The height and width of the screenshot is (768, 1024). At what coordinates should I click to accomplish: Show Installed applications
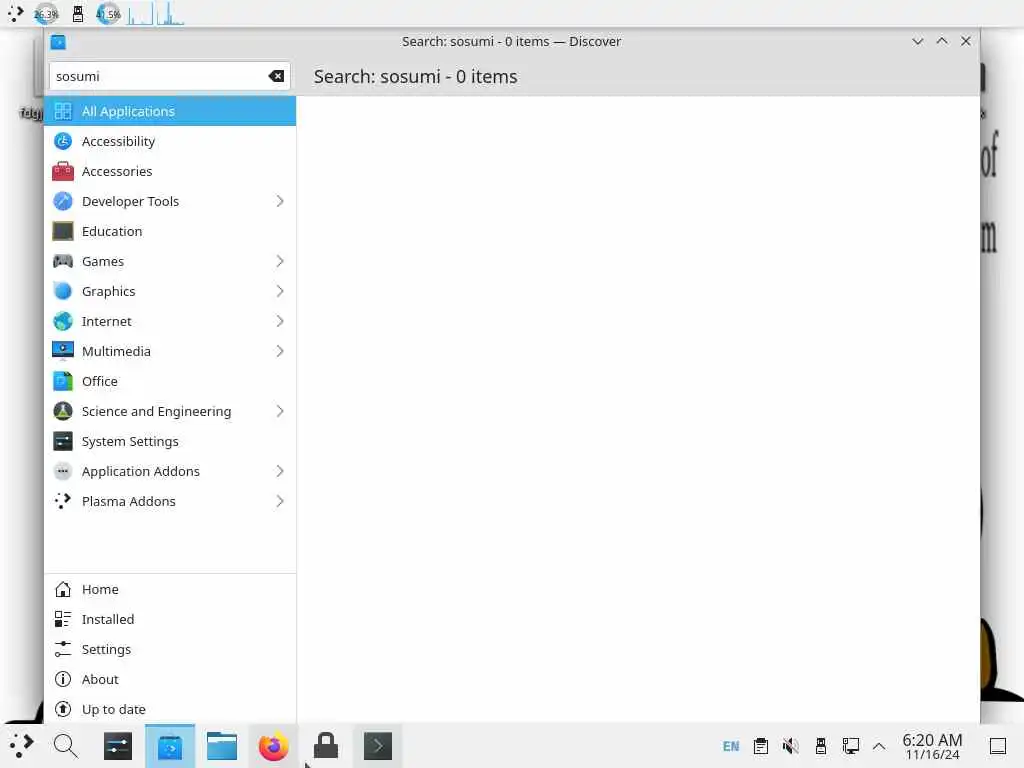click(170, 619)
